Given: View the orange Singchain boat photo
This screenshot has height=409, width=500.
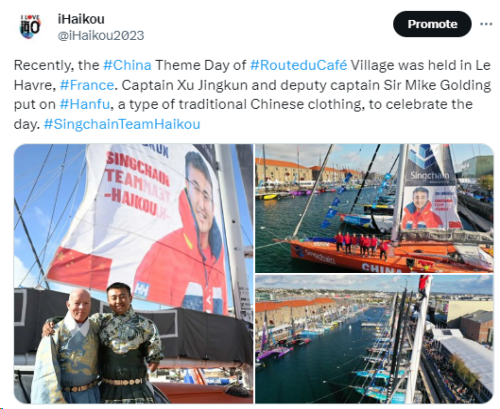Looking at the screenshot, I should click(374, 208).
